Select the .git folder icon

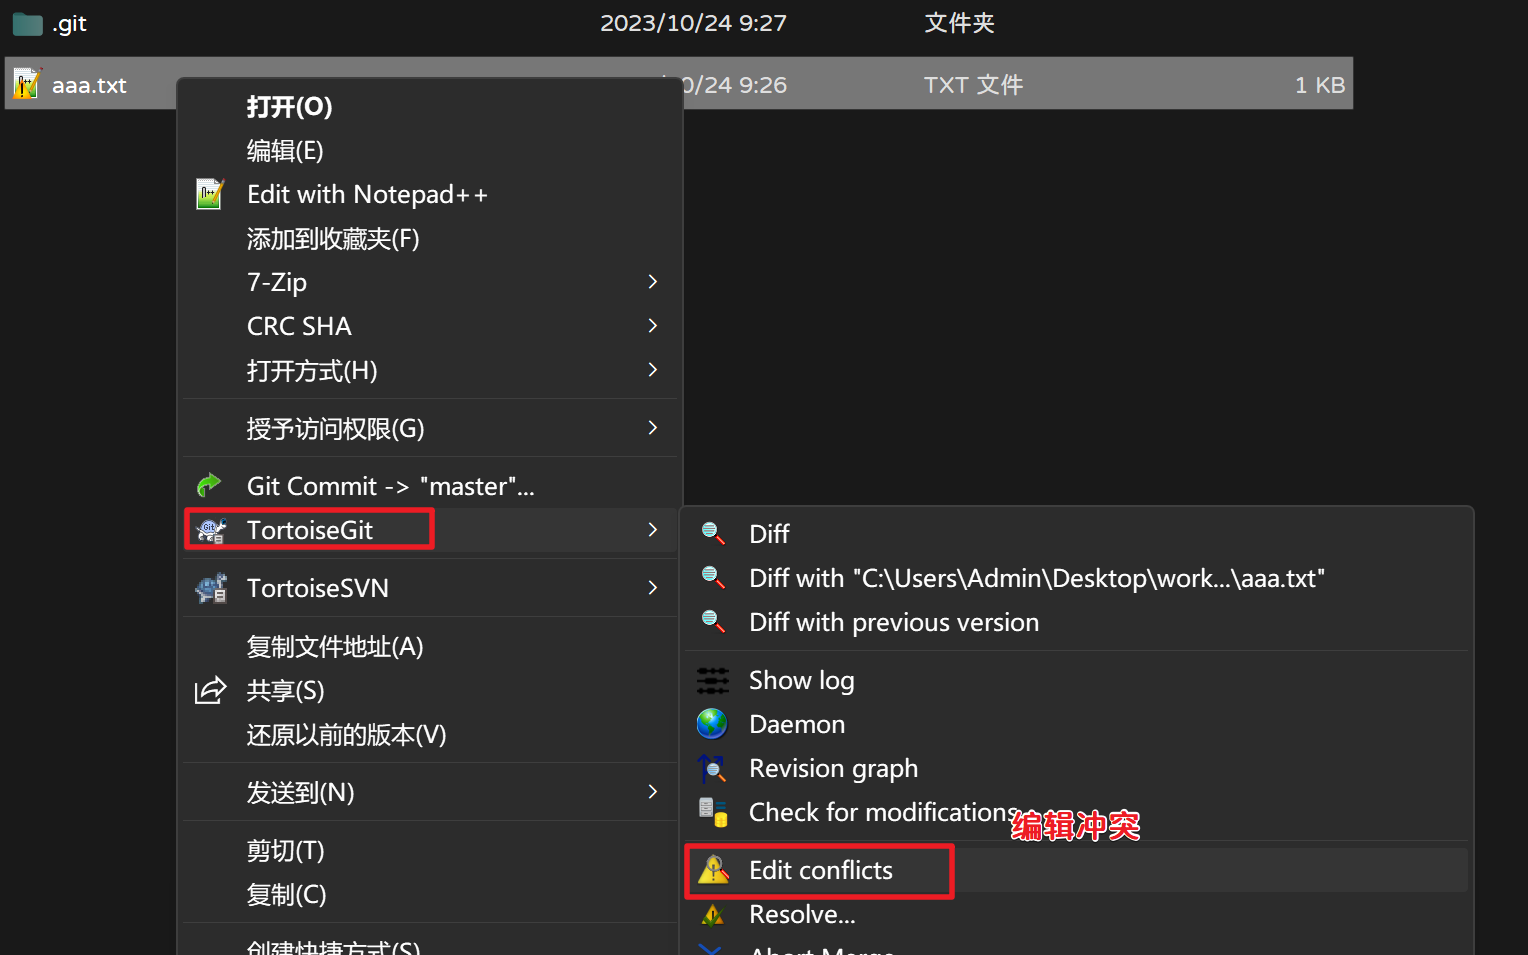pos(27,24)
